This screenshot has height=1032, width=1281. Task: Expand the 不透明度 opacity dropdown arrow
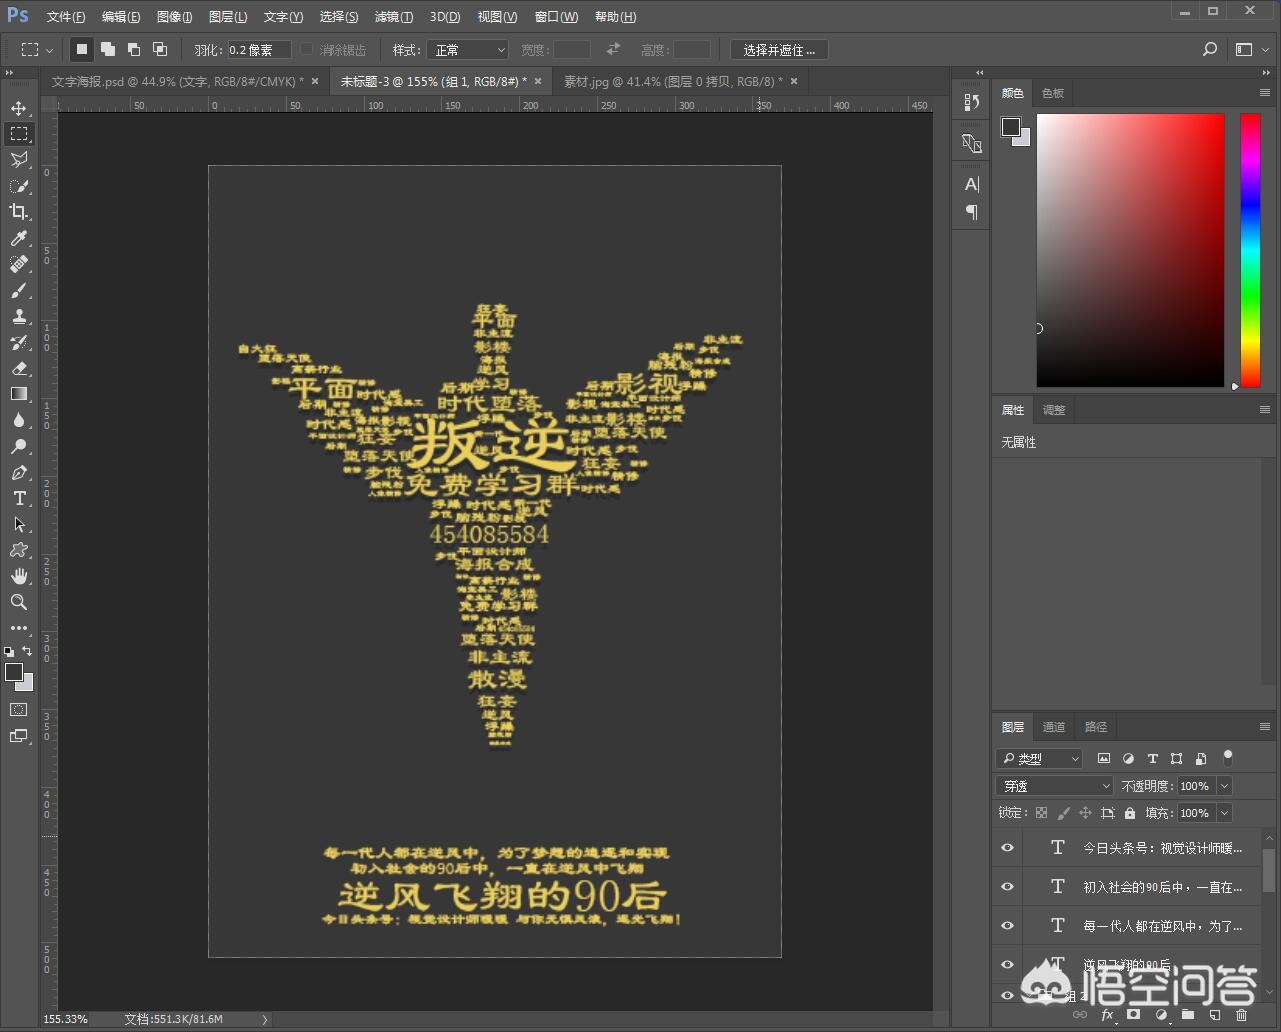click(1224, 786)
